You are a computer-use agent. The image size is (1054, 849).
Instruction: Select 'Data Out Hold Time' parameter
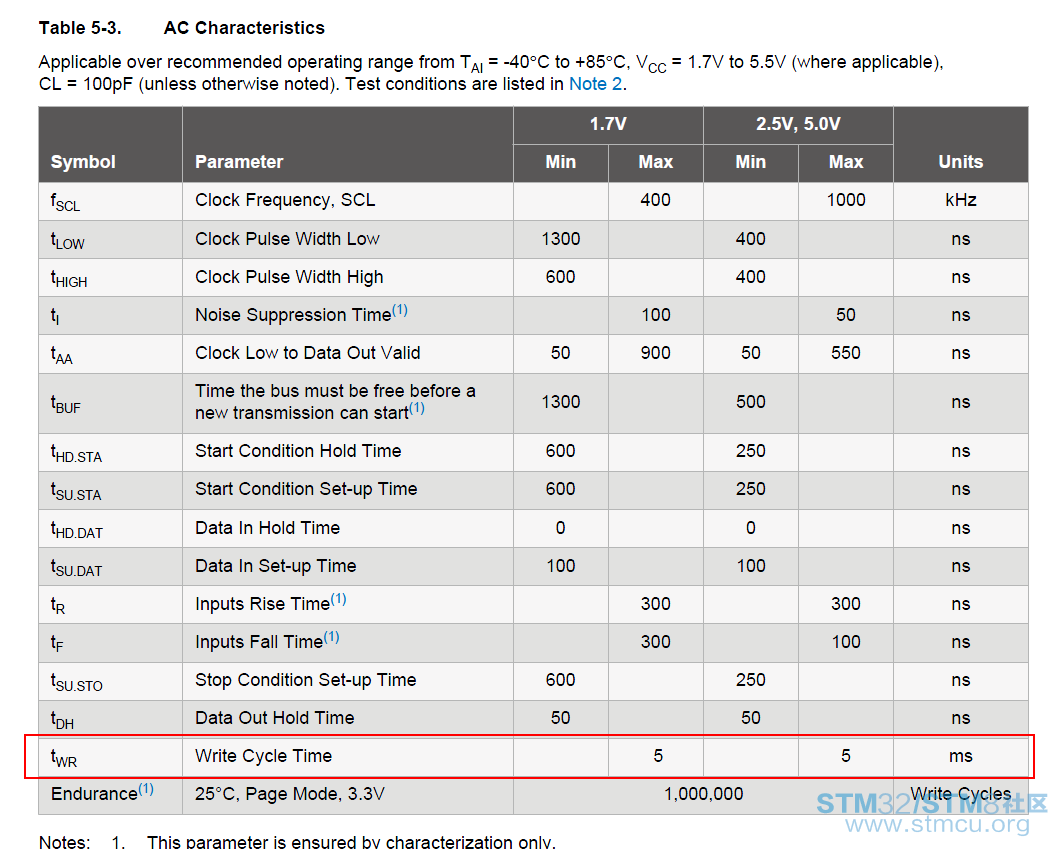point(274,718)
